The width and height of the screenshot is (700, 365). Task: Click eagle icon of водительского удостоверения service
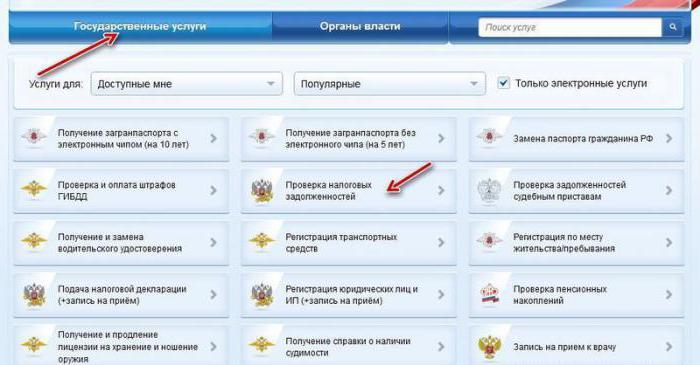click(x=34, y=241)
